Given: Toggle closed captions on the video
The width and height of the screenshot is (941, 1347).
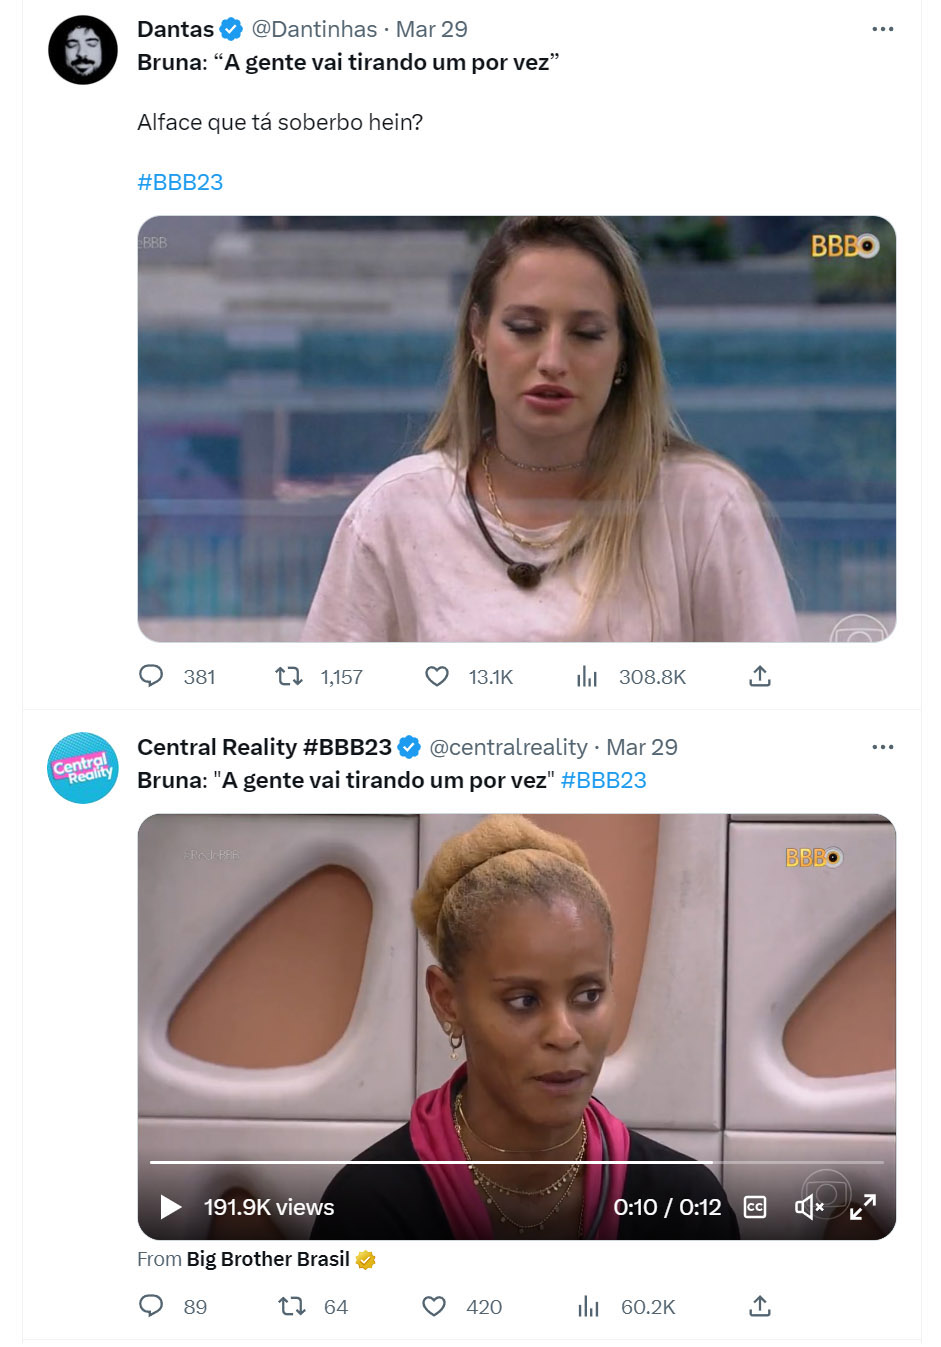Looking at the screenshot, I should click(x=755, y=1207).
